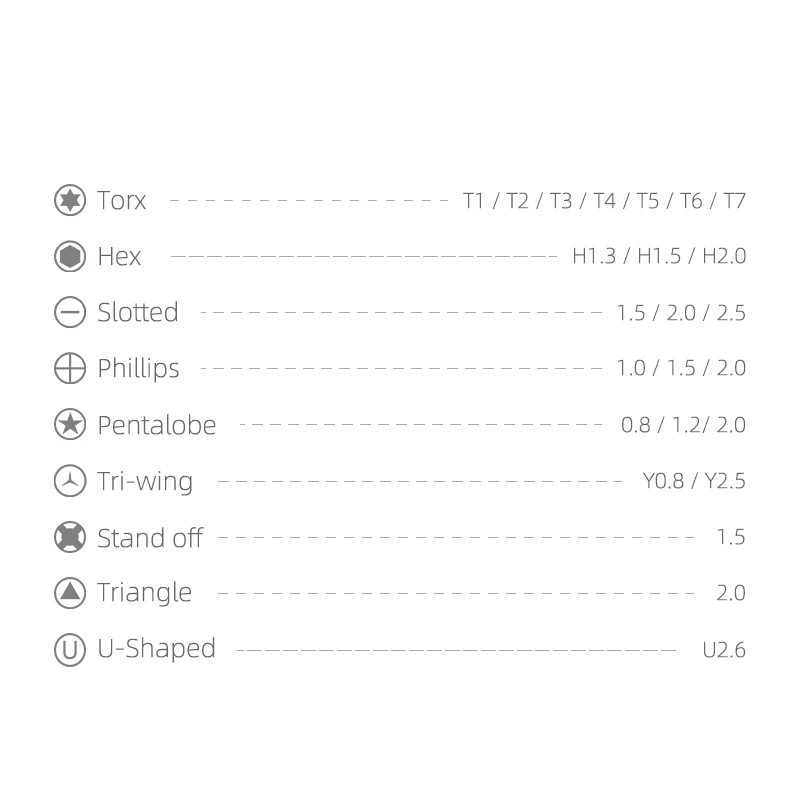Viewport: 800px width, 800px height.
Task: Select the Slotted minus icon
Action: click(69, 312)
